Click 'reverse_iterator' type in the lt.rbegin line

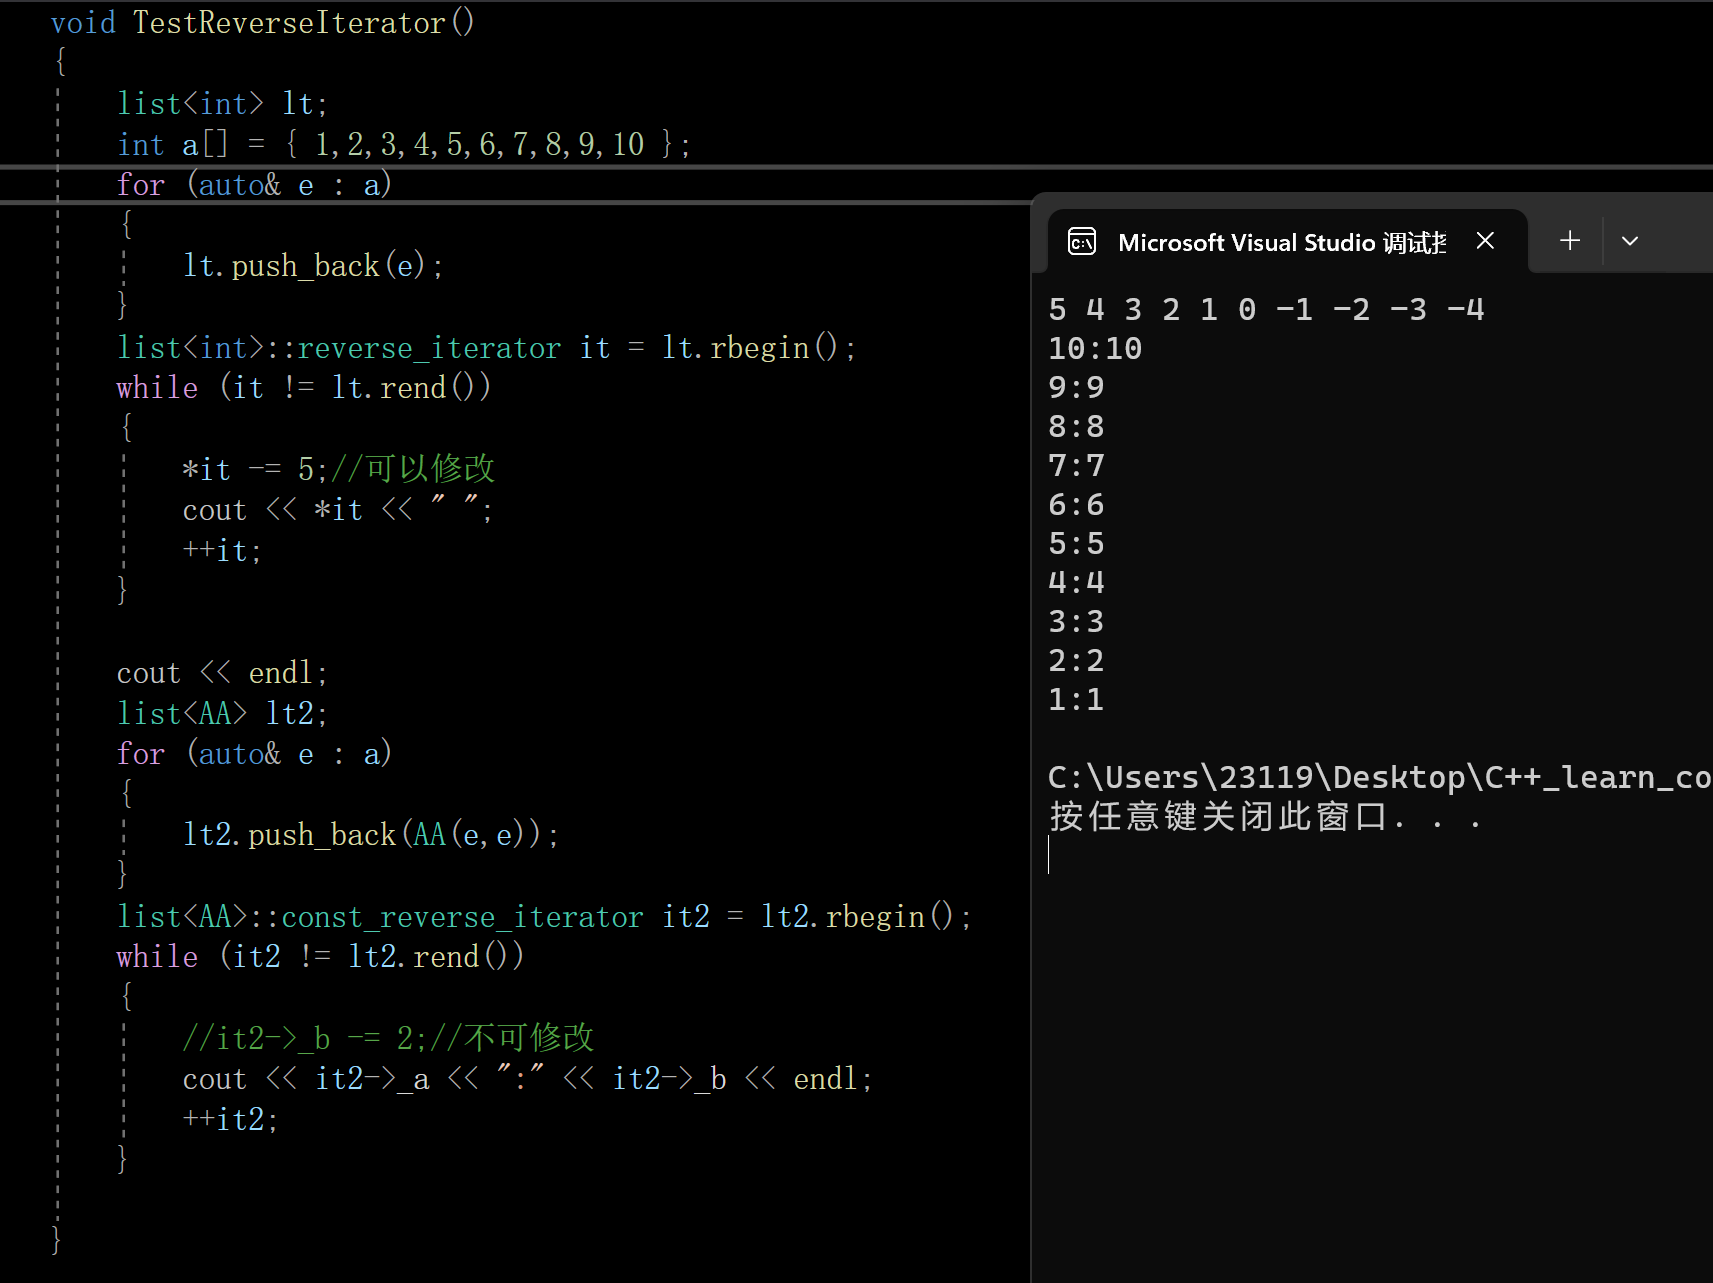point(429,348)
